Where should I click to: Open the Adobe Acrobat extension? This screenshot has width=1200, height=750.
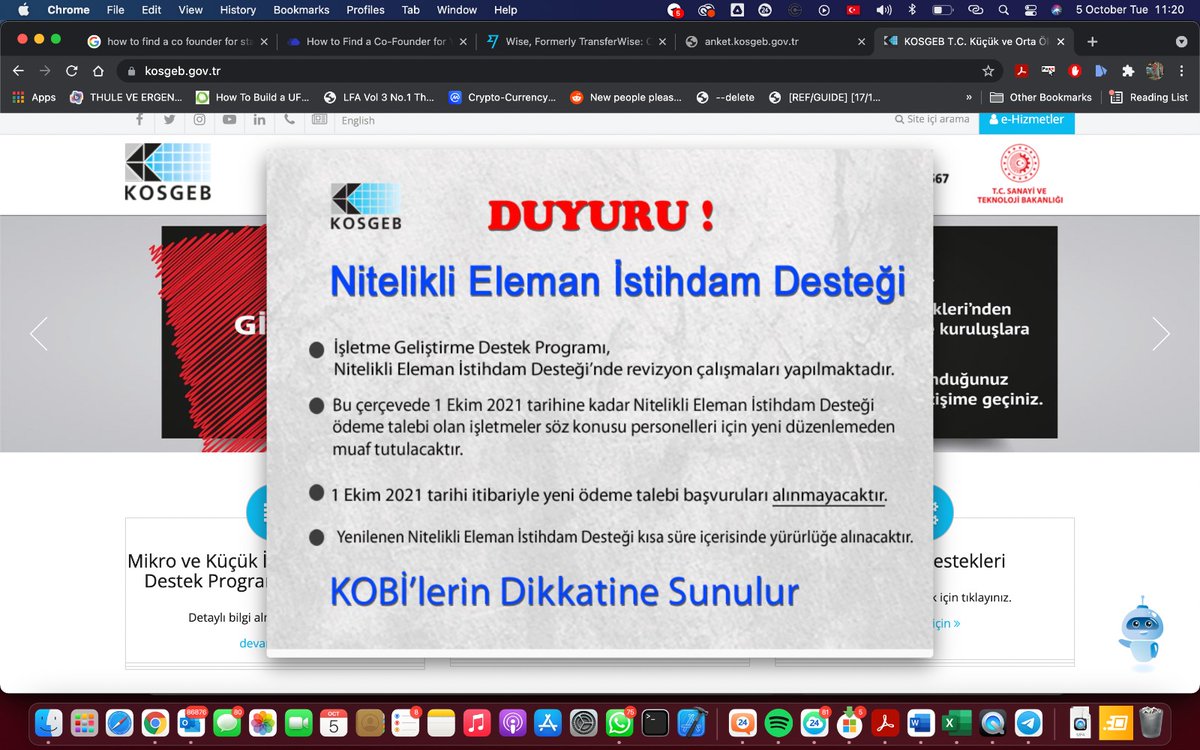pyautogui.click(x=1022, y=71)
